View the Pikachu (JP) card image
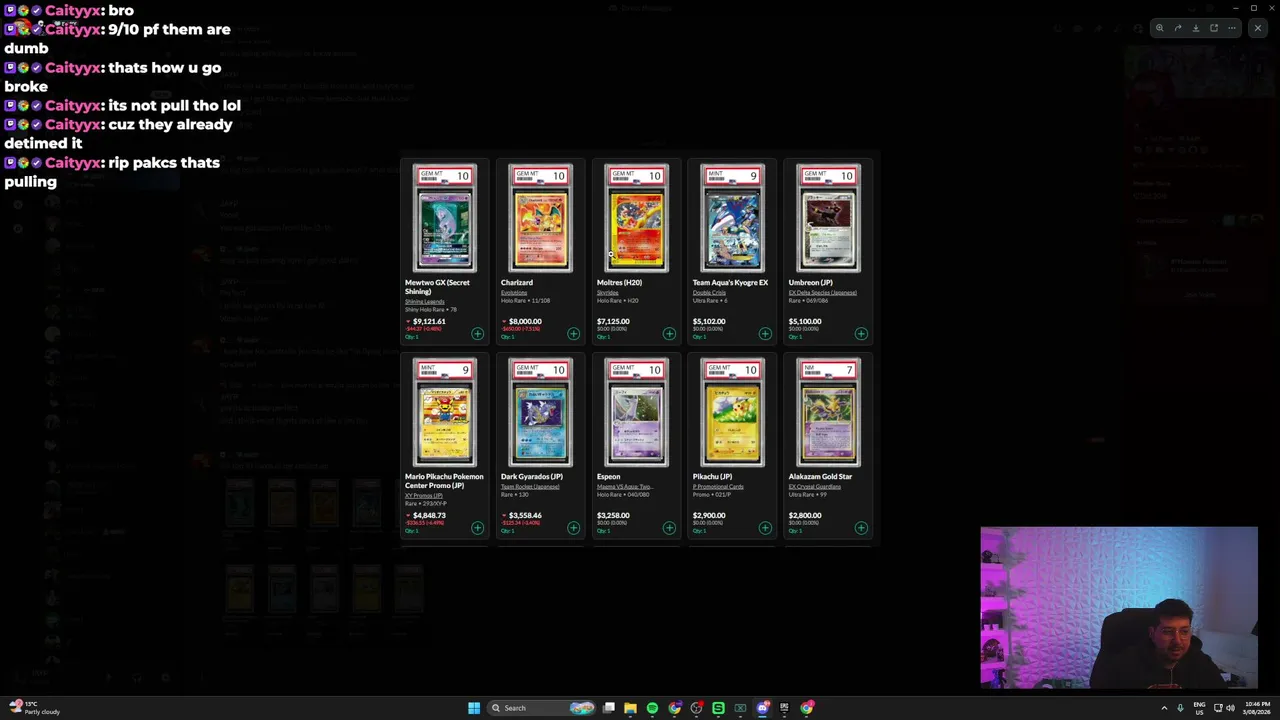This screenshot has height=720, width=1280. click(x=733, y=413)
